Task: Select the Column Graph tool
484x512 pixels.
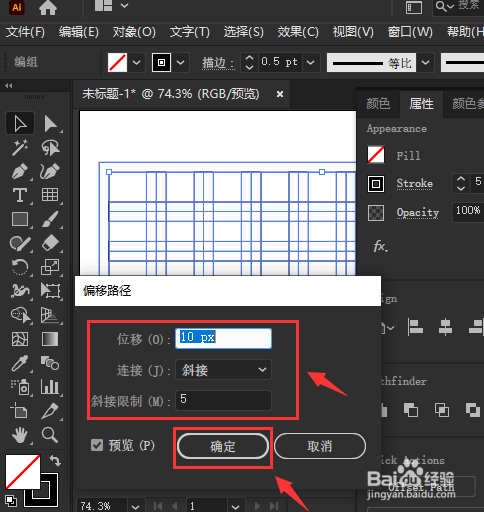Action: [x=50, y=387]
